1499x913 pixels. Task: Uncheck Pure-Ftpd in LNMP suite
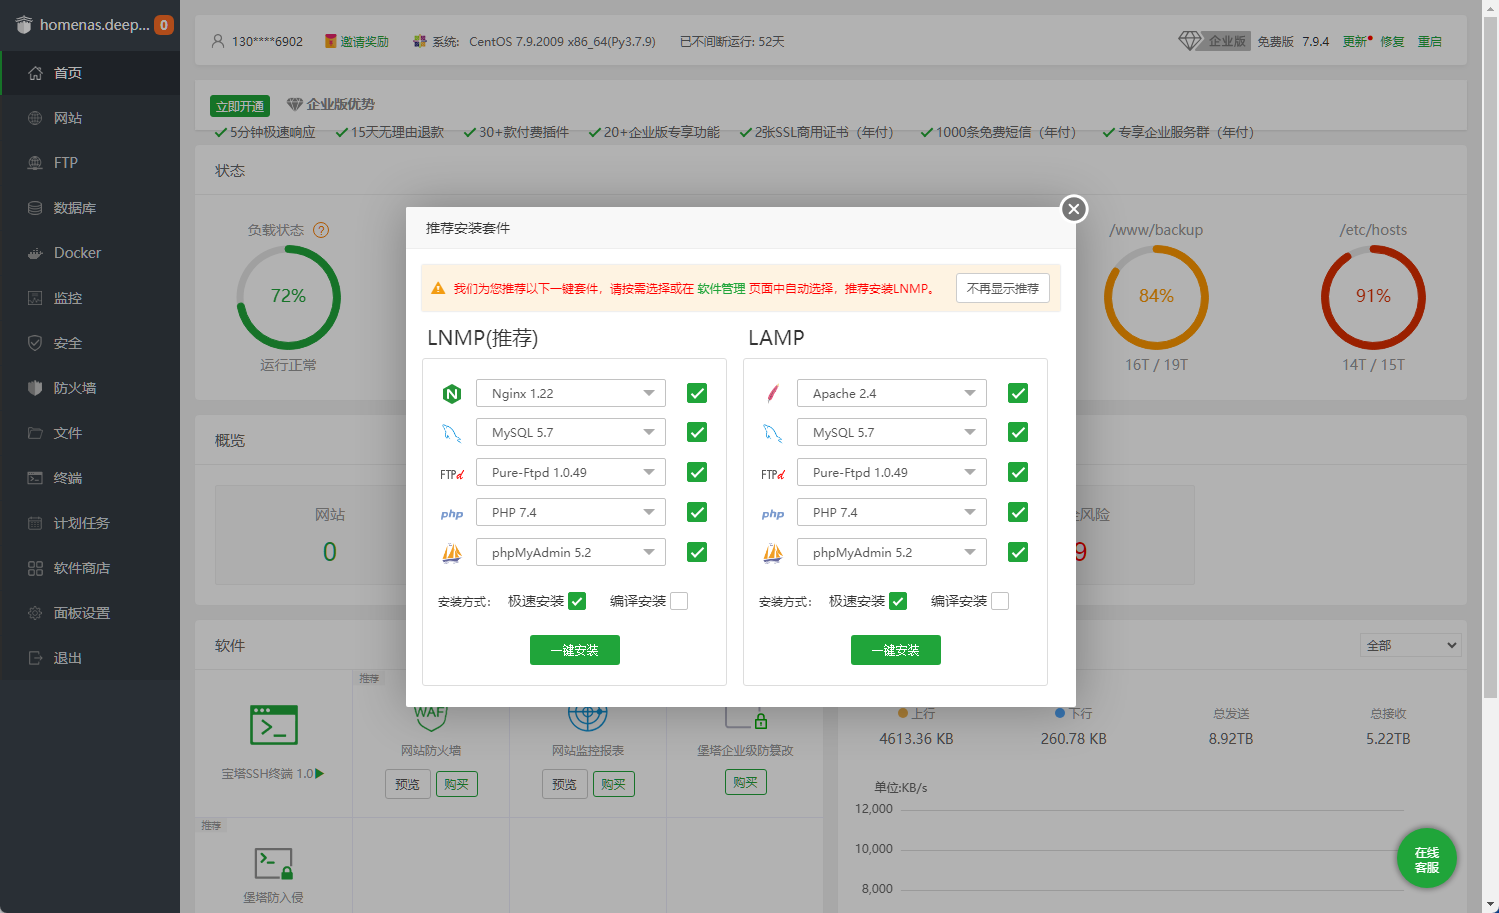tap(697, 472)
